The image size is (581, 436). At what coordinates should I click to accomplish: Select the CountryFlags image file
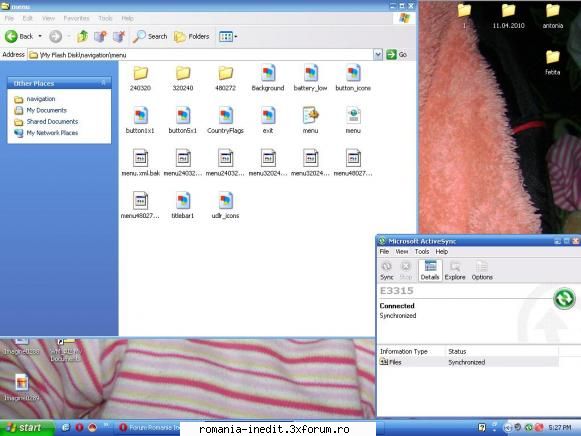point(225,120)
